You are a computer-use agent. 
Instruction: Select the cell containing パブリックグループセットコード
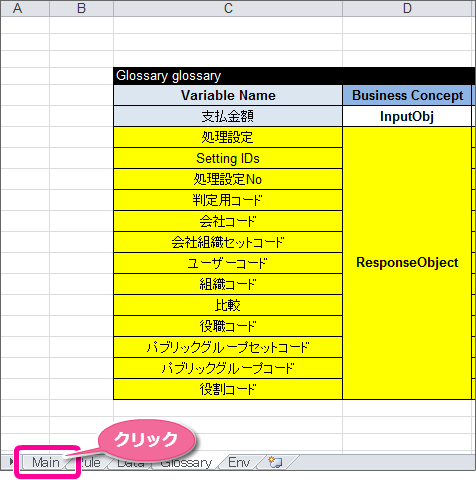[x=228, y=347]
